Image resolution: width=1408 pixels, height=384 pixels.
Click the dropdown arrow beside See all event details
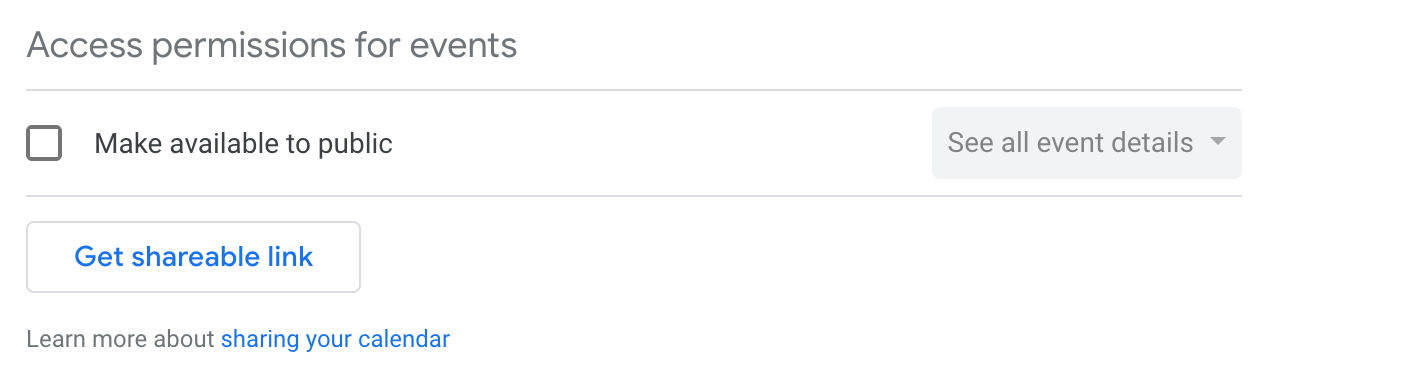(1217, 142)
